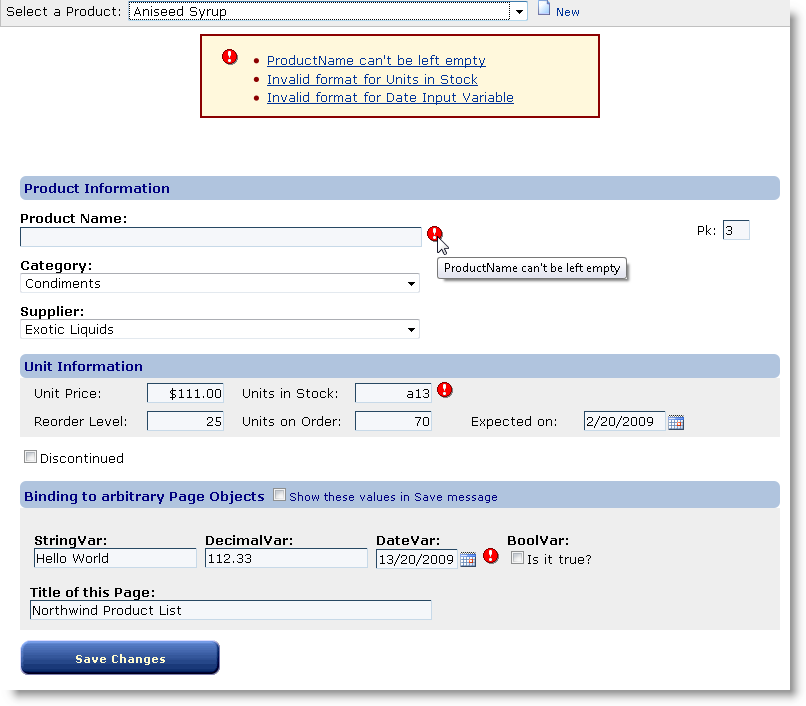Click the error icon next to Units in Stock
The width and height of the screenshot is (806, 706).
click(x=445, y=390)
